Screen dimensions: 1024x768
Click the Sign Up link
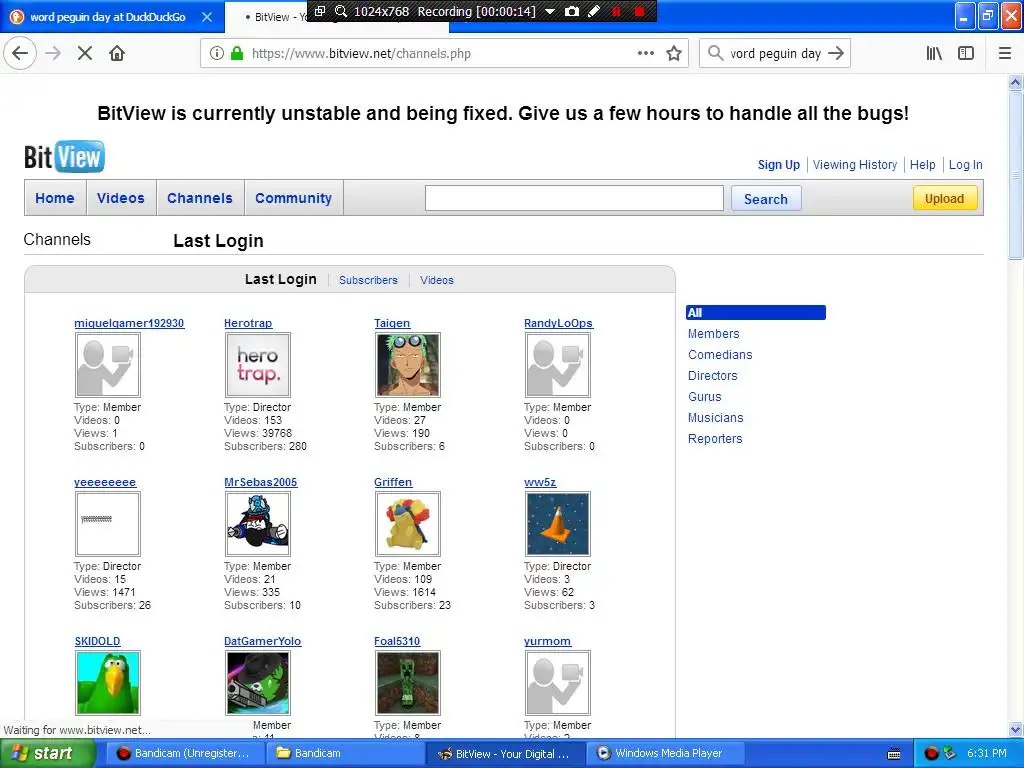778,165
